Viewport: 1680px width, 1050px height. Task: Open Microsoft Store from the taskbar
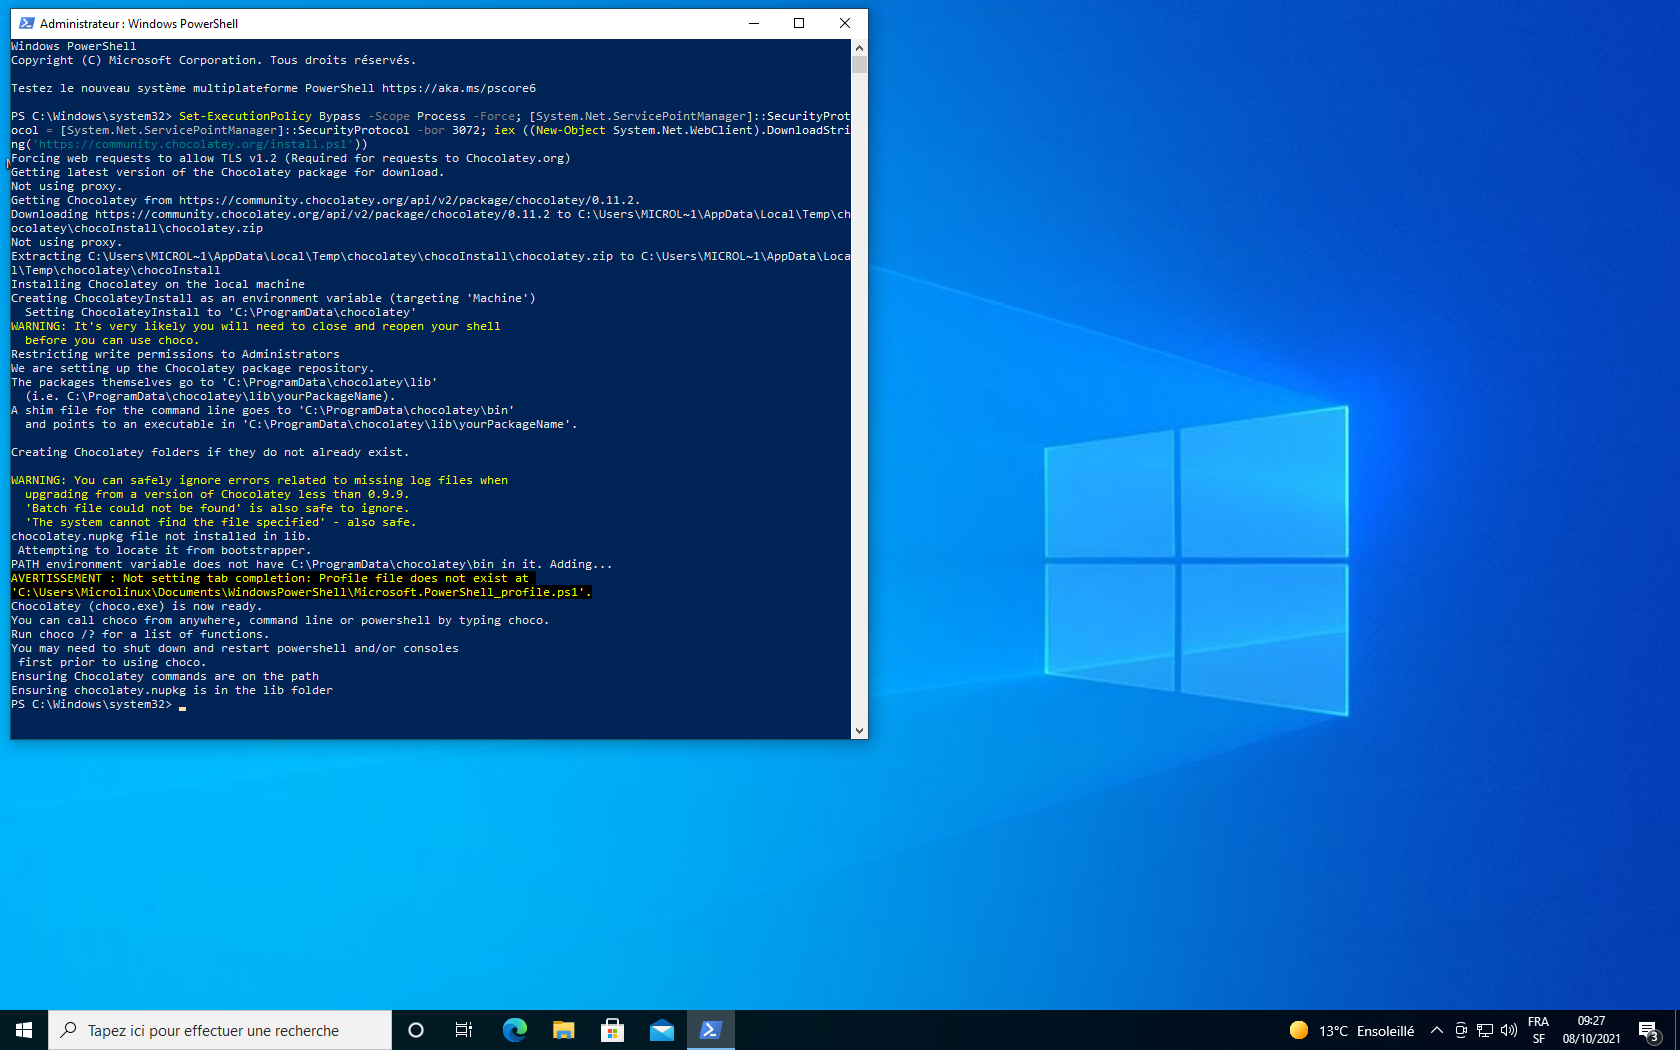(612, 1030)
